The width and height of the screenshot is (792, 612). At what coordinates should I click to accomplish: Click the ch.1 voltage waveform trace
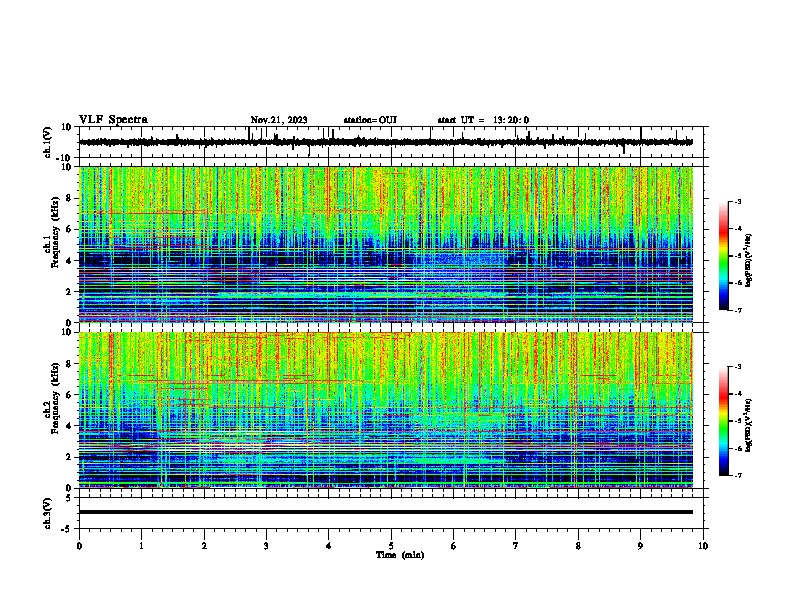[385, 142]
